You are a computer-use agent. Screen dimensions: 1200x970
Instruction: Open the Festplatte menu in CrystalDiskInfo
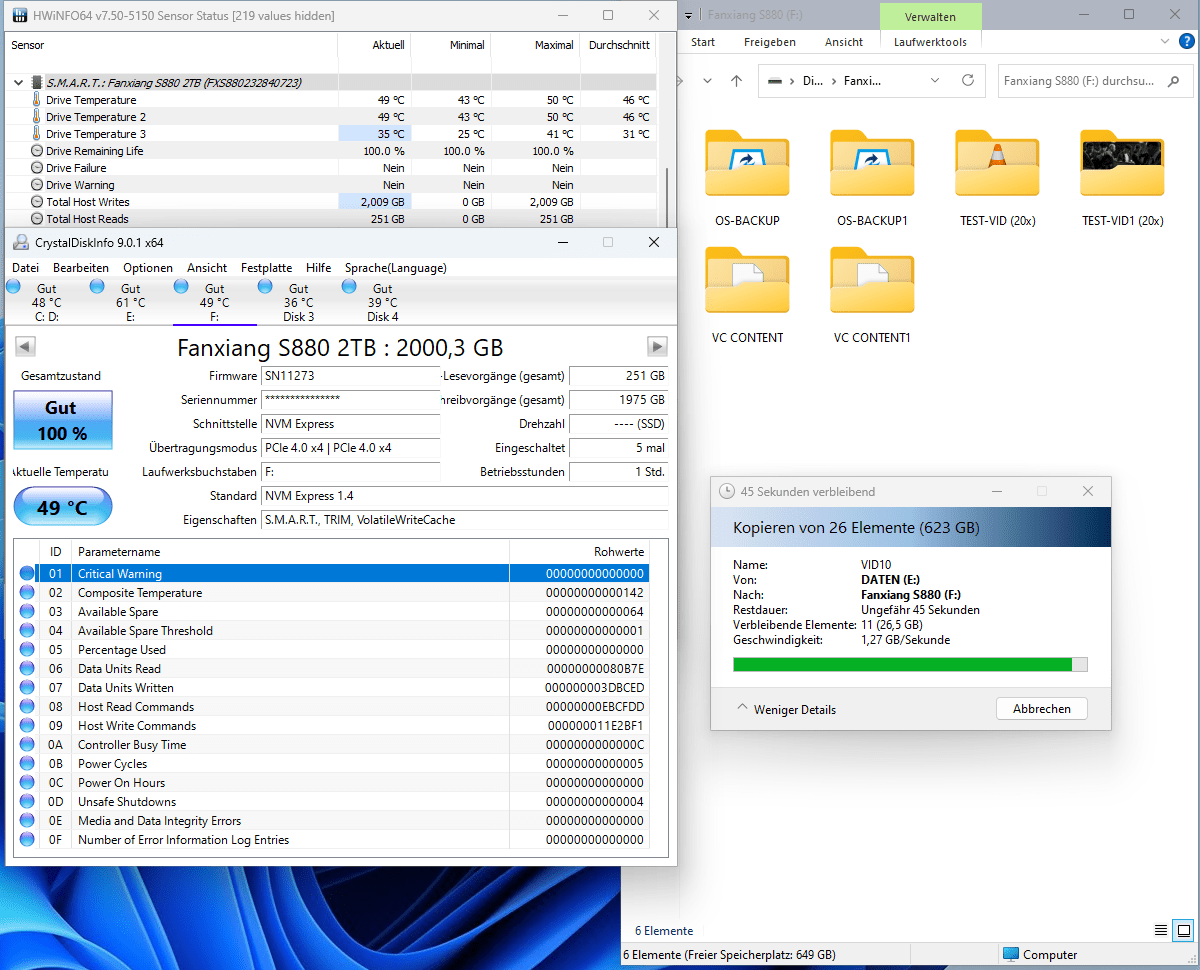point(267,268)
